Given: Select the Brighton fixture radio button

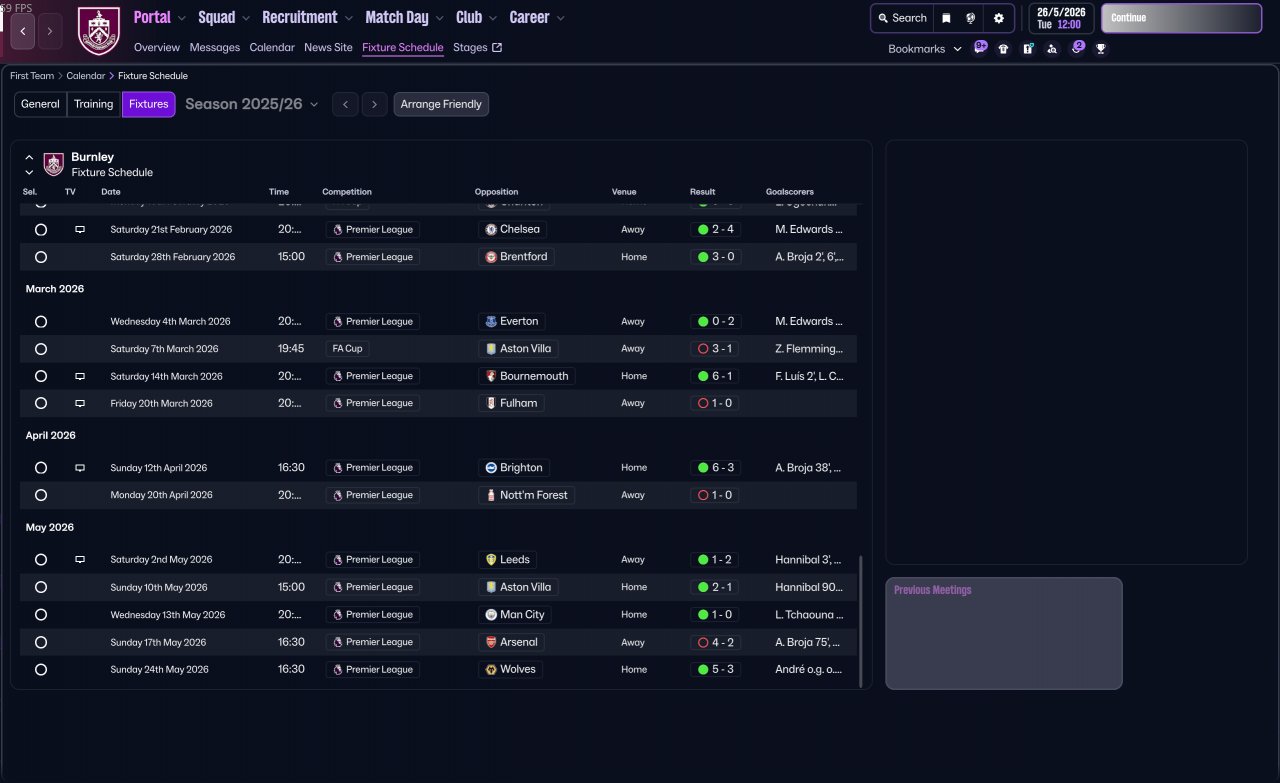Looking at the screenshot, I should (41, 468).
